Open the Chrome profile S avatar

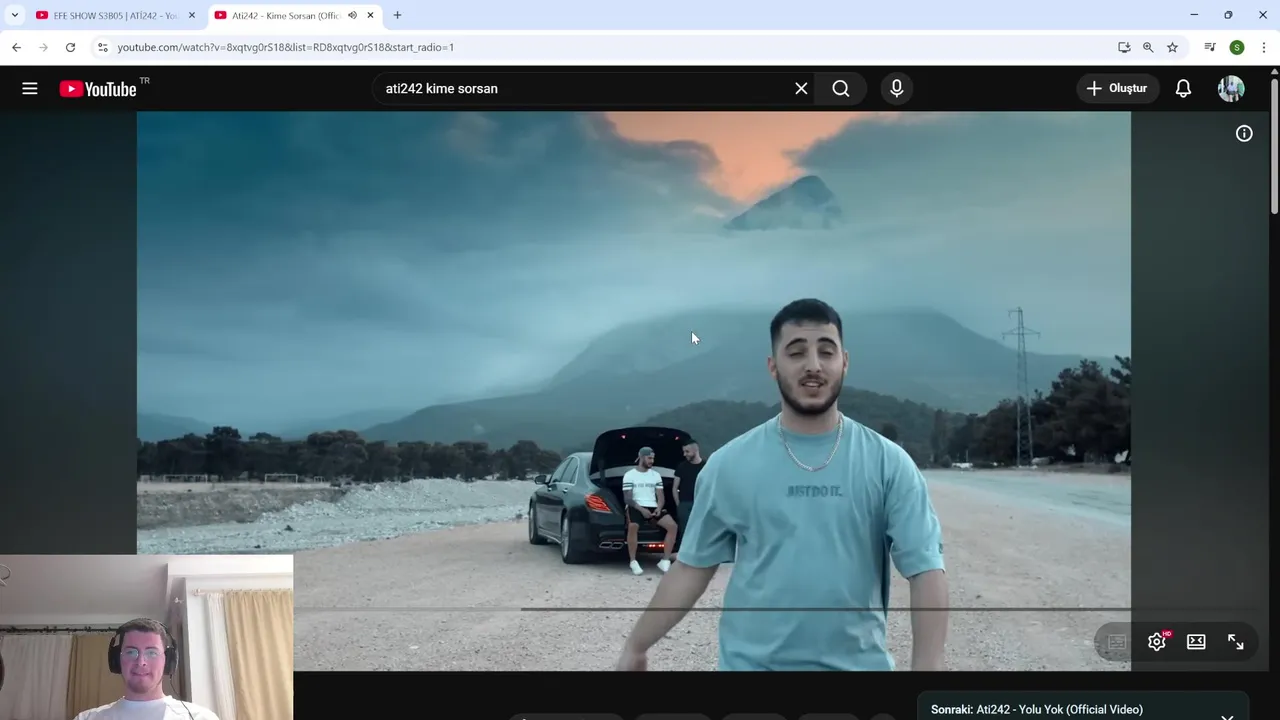pos(1237,47)
